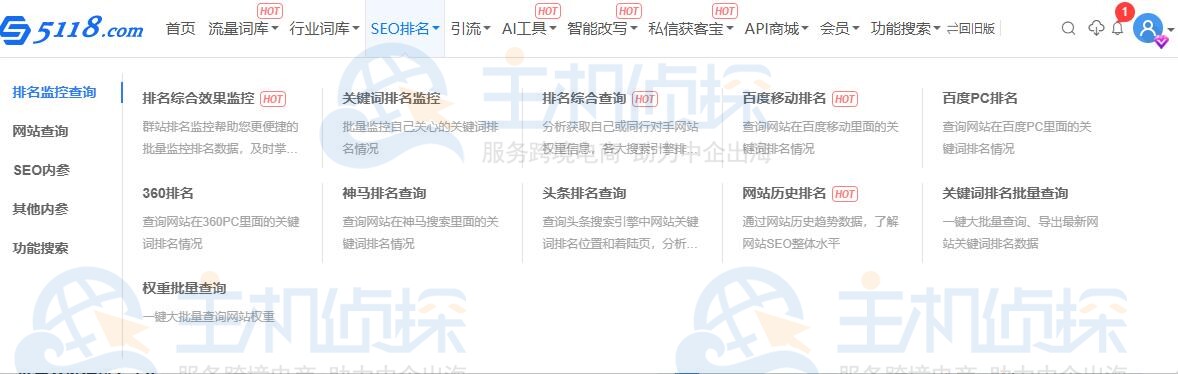Click the HOT badge beside 排名综合查询
Image resolution: width=1178 pixels, height=374 pixels.
645,99
